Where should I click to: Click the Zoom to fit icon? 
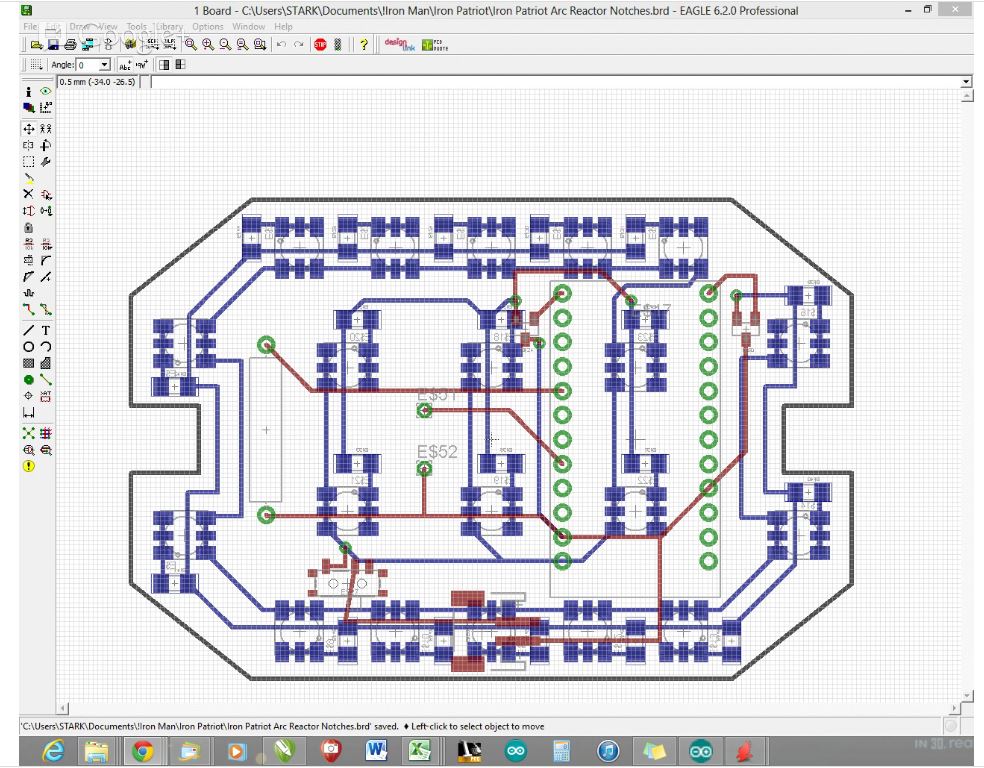point(191,45)
